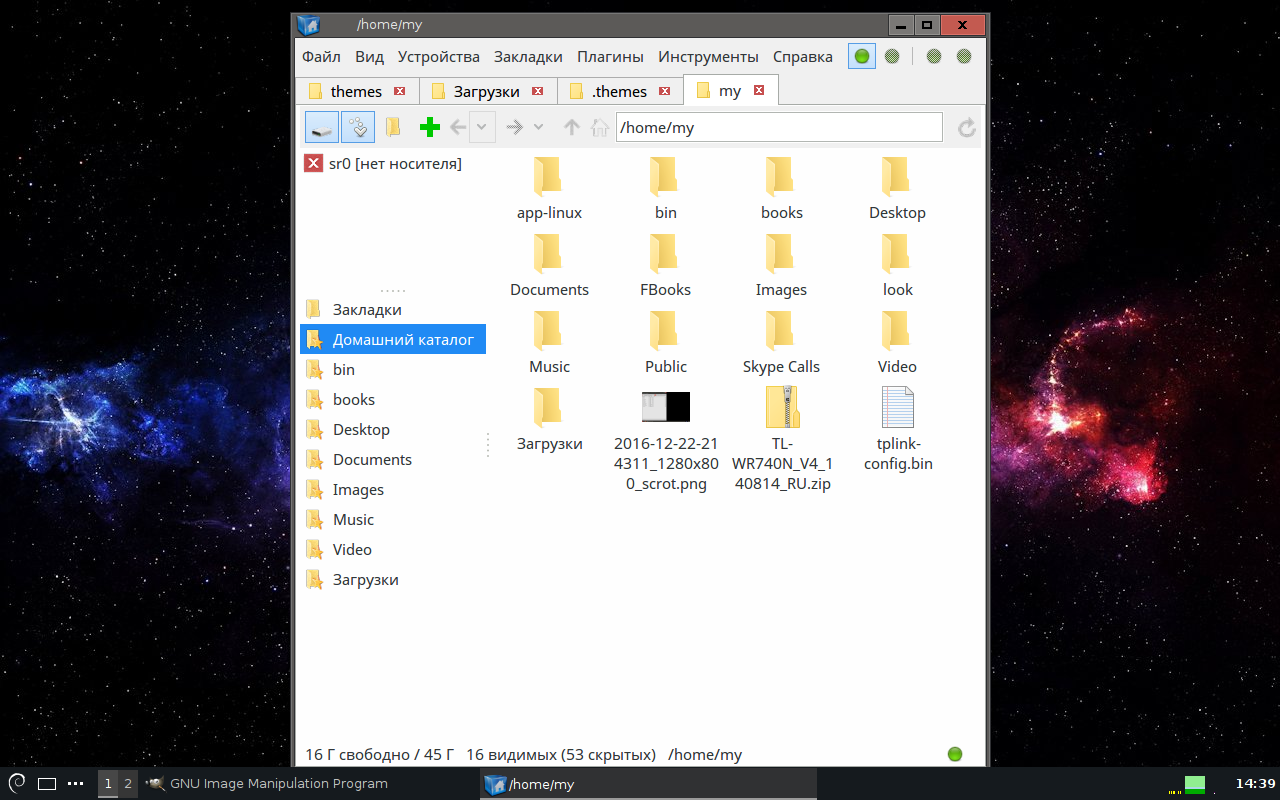Viewport: 1280px width, 800px height.
Task: Switch to workspace 2 in taskbar
Action: click(128, 784)
